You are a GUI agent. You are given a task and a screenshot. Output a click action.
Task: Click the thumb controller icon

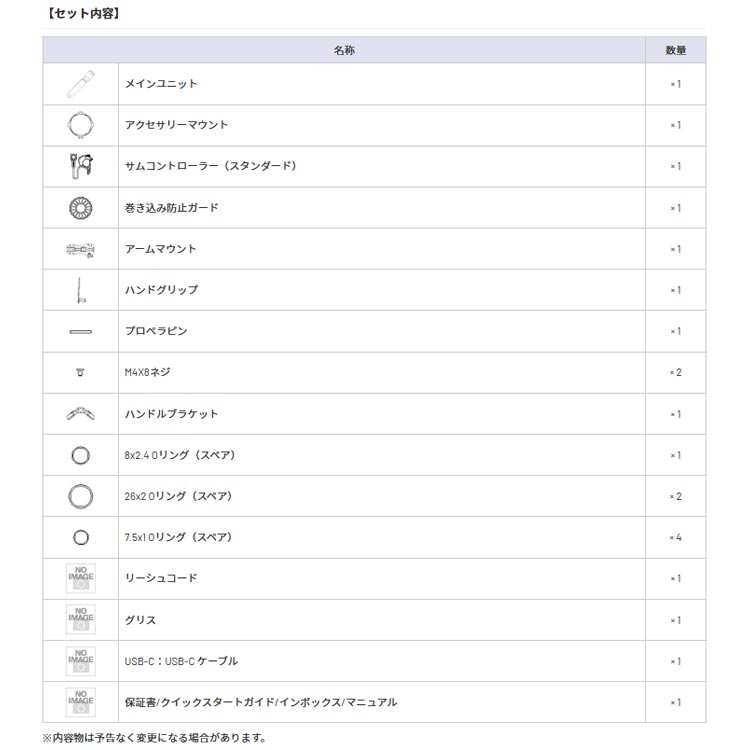(80, 166)
